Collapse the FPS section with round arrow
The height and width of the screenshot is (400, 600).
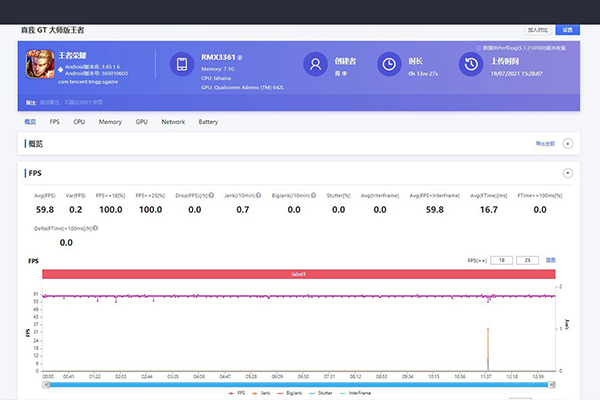pos(567,173)
